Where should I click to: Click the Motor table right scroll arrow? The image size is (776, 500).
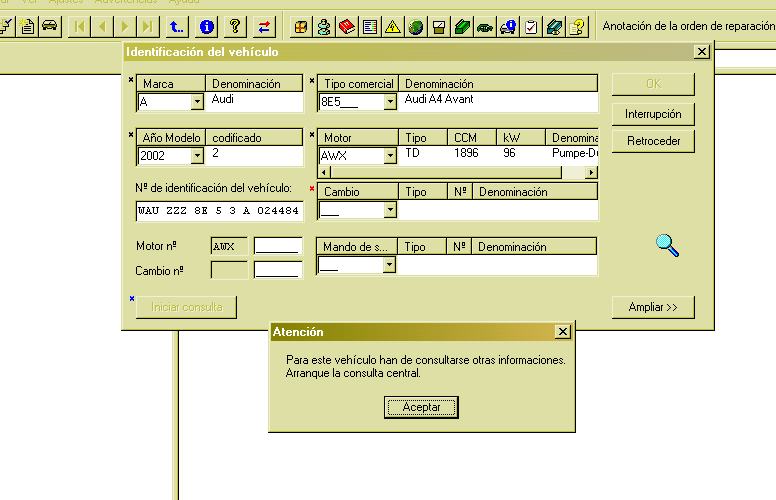[x=591, y=172]
